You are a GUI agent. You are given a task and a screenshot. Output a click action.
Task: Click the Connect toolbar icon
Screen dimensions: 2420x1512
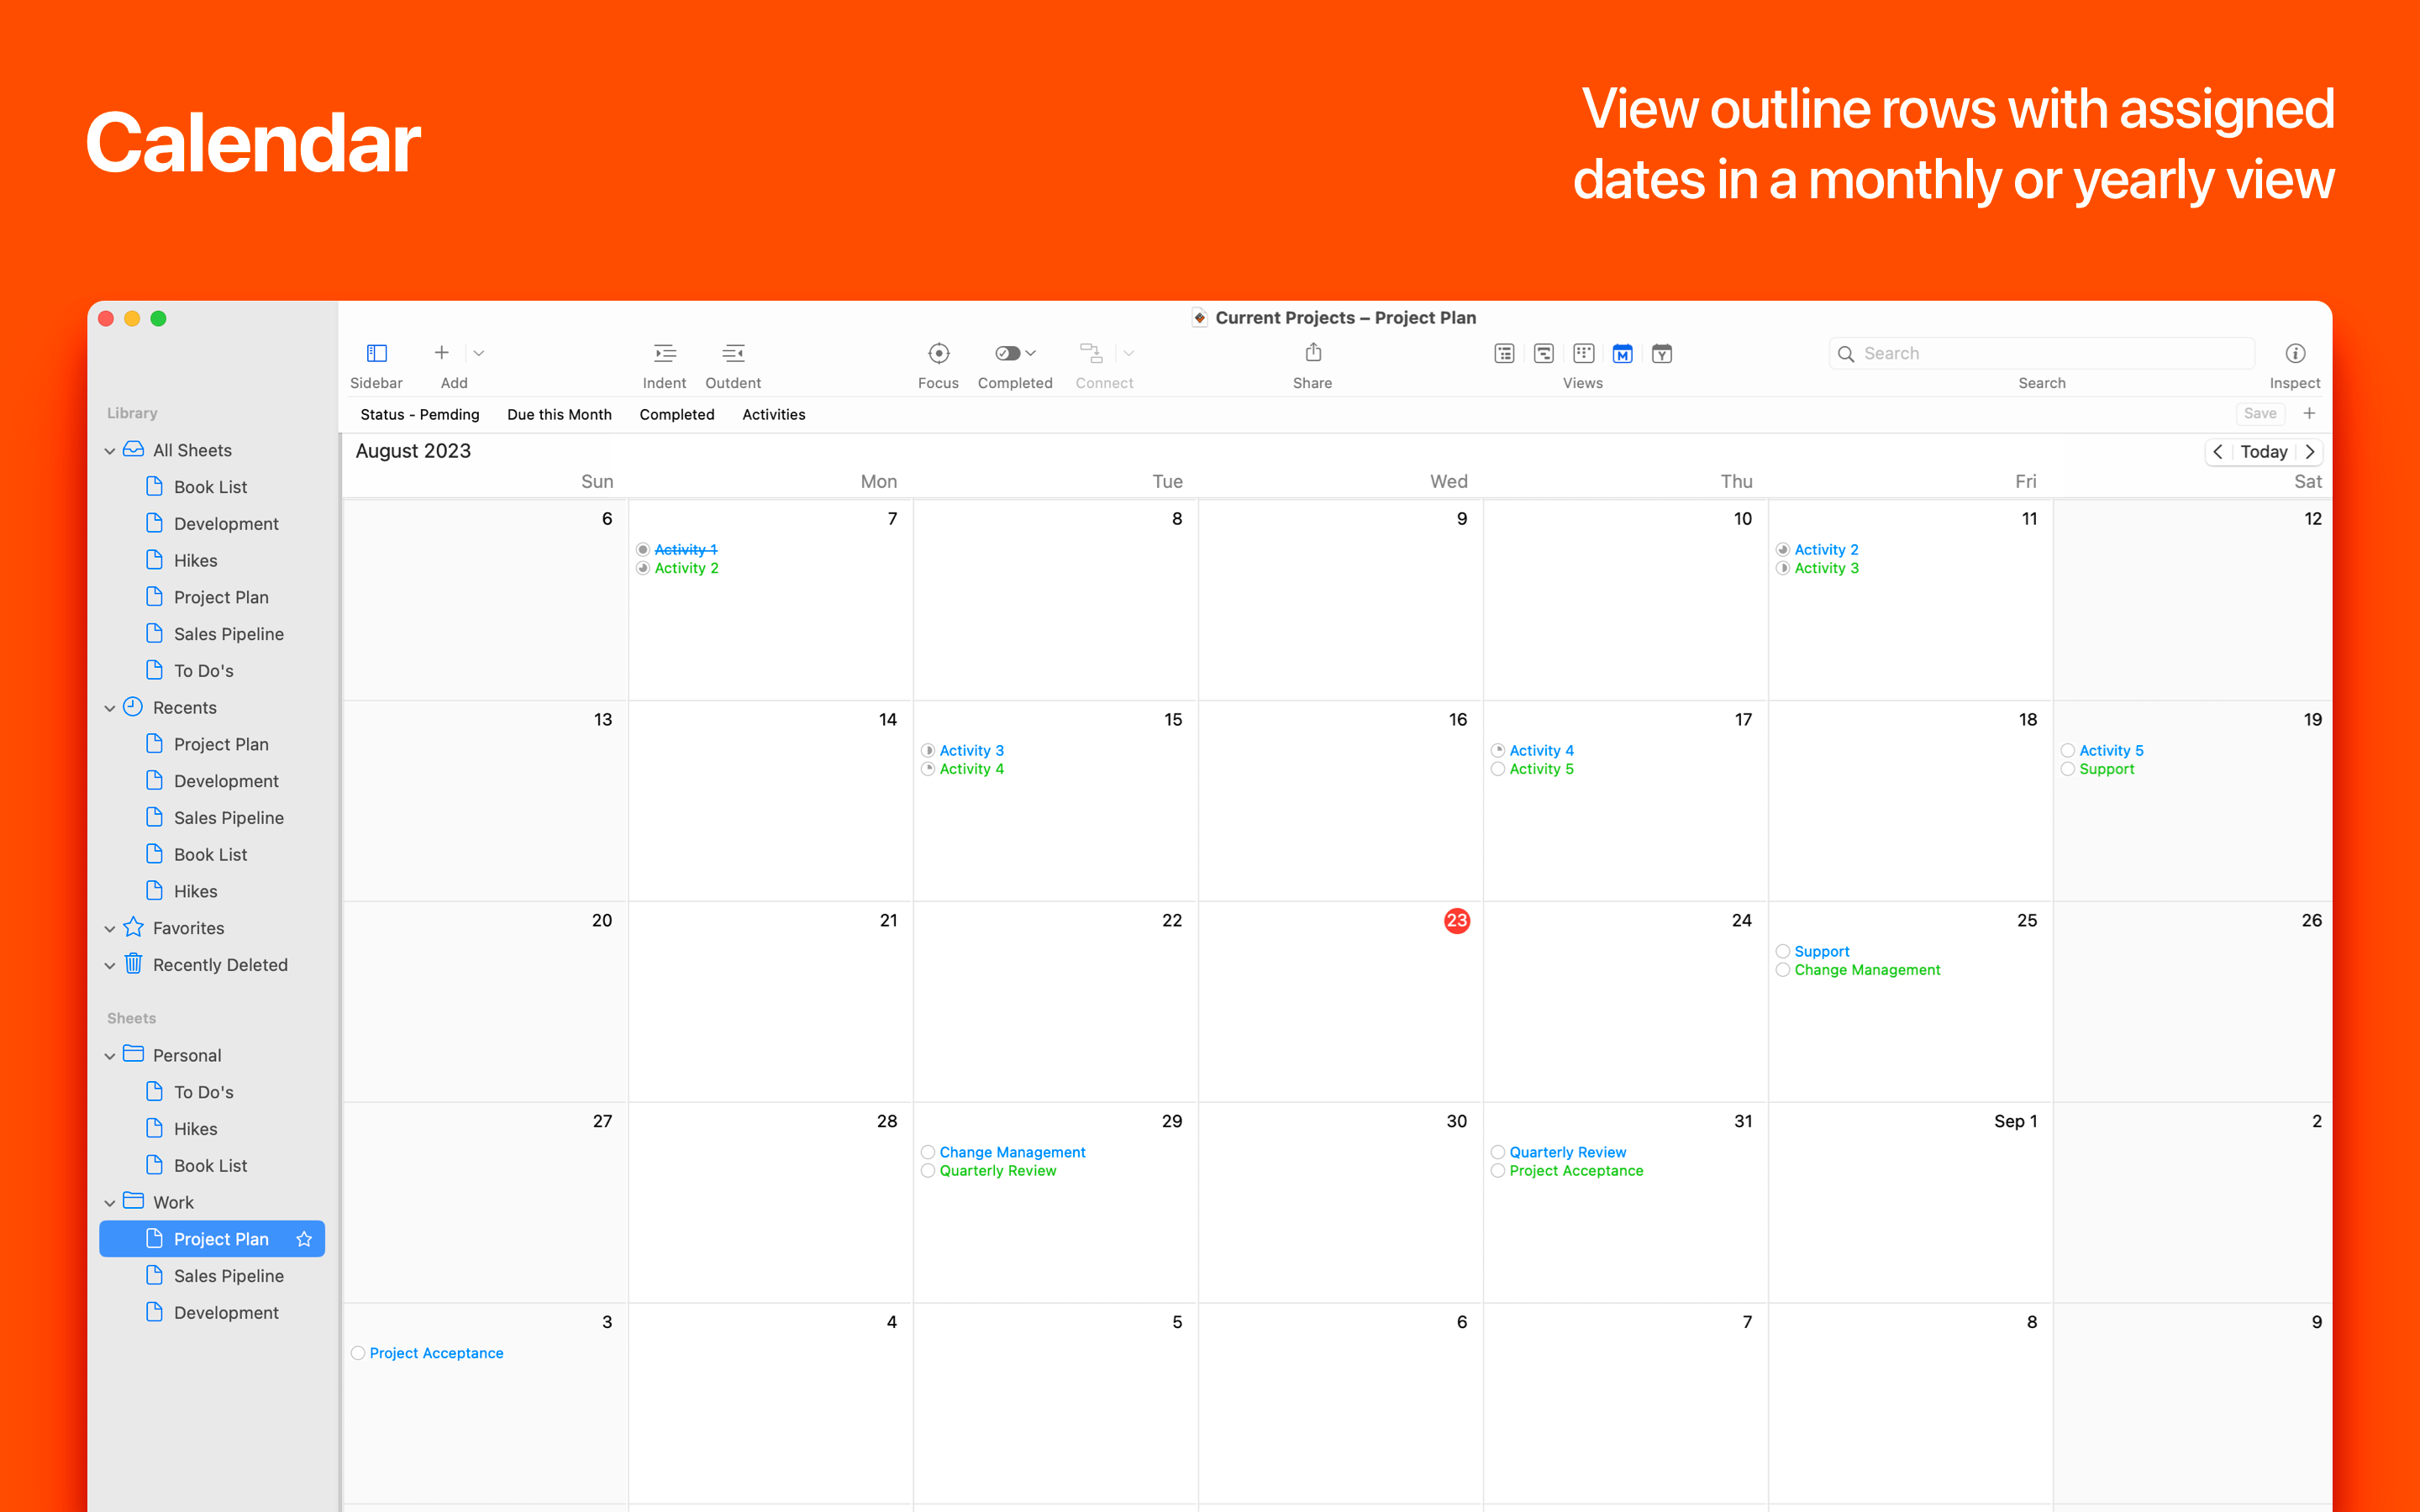tap(1091, 353)
